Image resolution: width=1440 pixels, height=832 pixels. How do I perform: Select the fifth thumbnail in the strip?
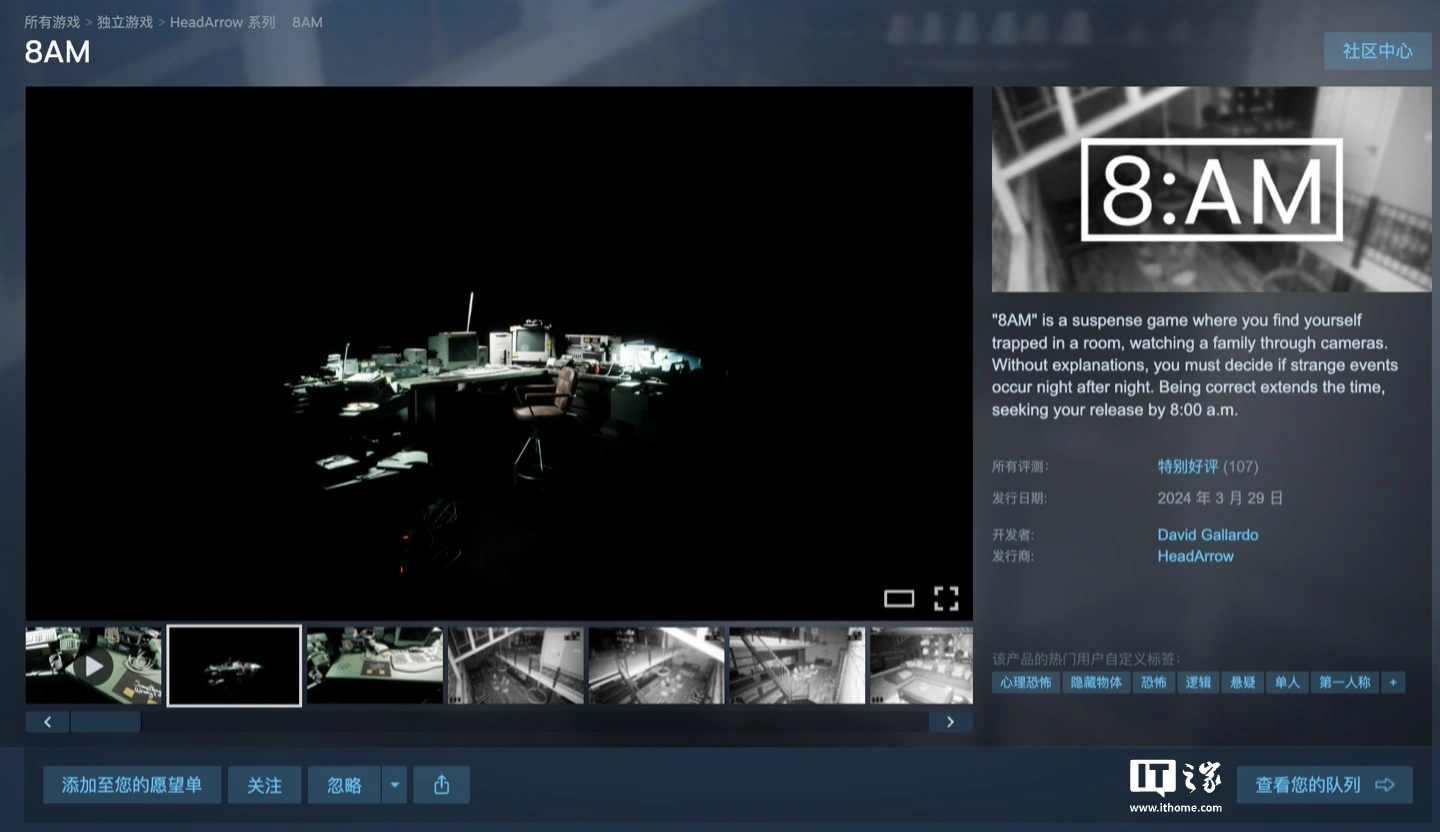pyautogui.click(x=656, y=666)
